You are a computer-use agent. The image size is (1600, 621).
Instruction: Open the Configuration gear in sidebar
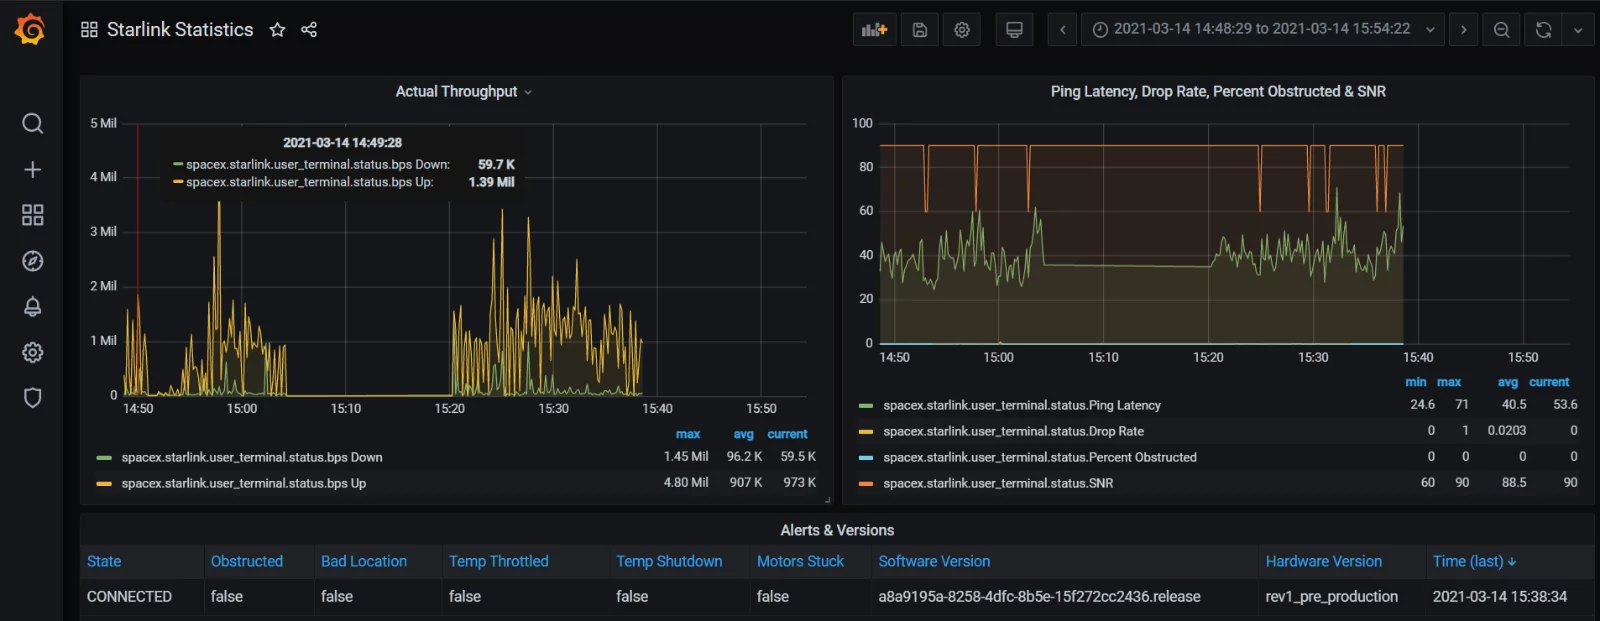(x=32, y=352)
